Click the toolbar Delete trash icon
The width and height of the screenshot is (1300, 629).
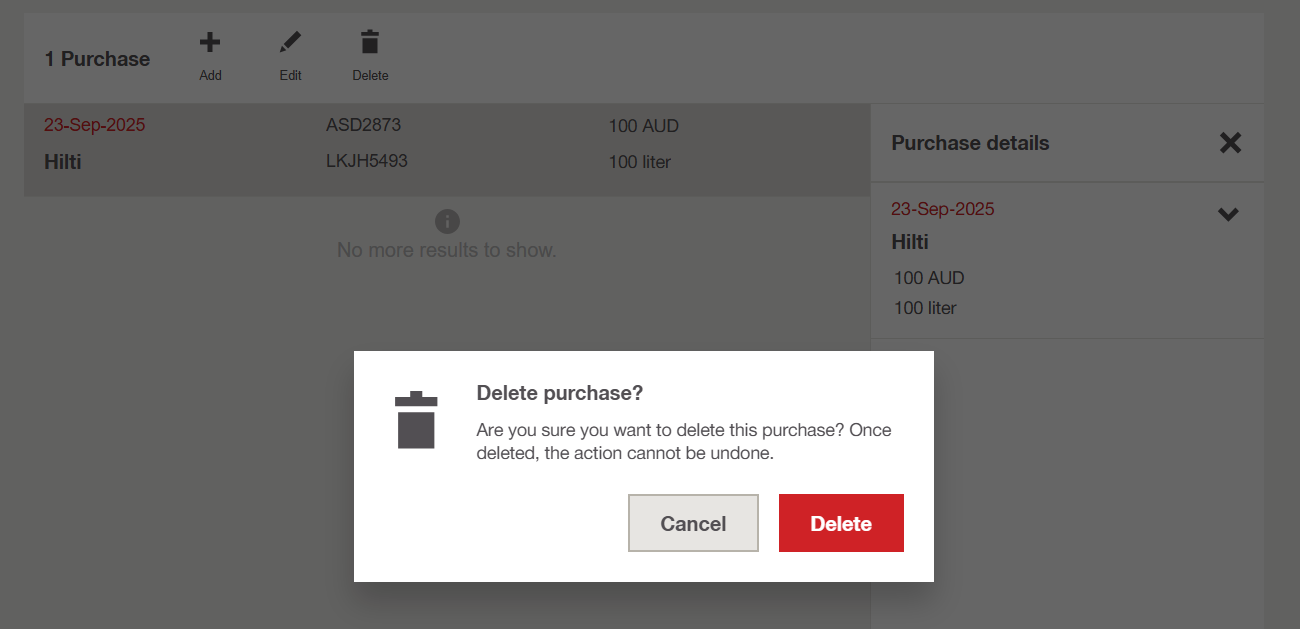(370, 43)
